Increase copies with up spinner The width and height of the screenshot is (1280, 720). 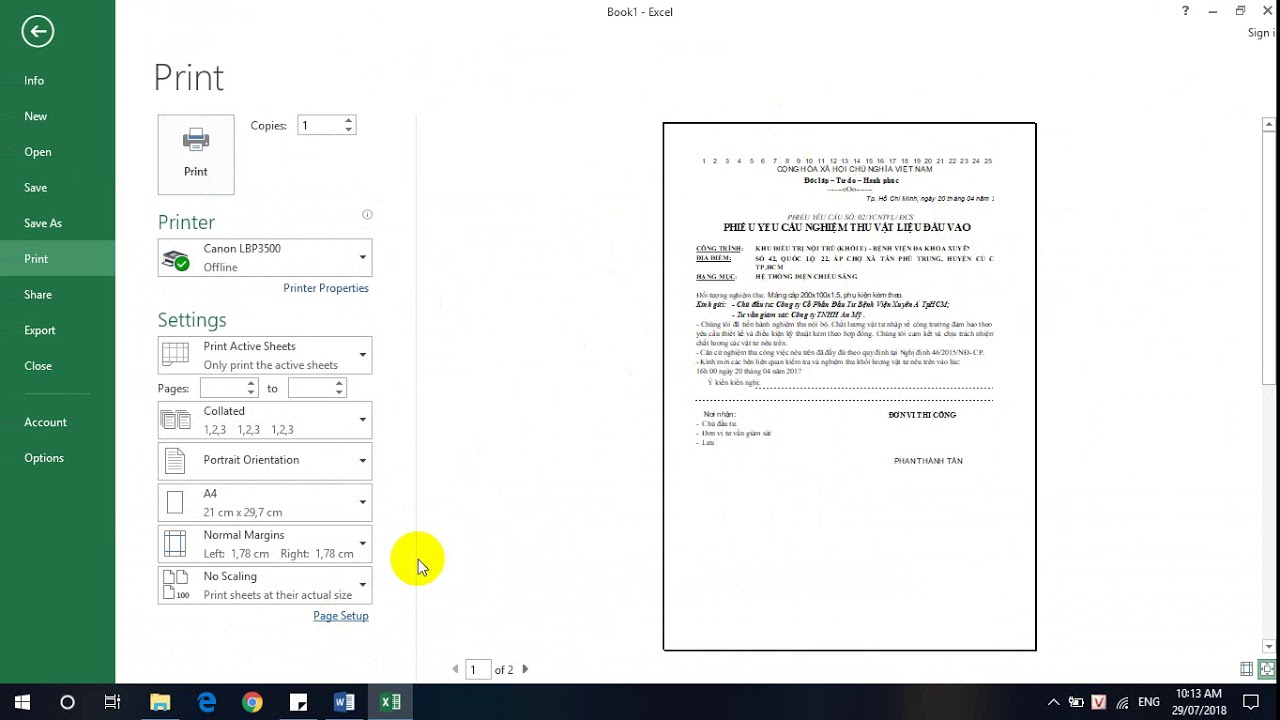348,121
